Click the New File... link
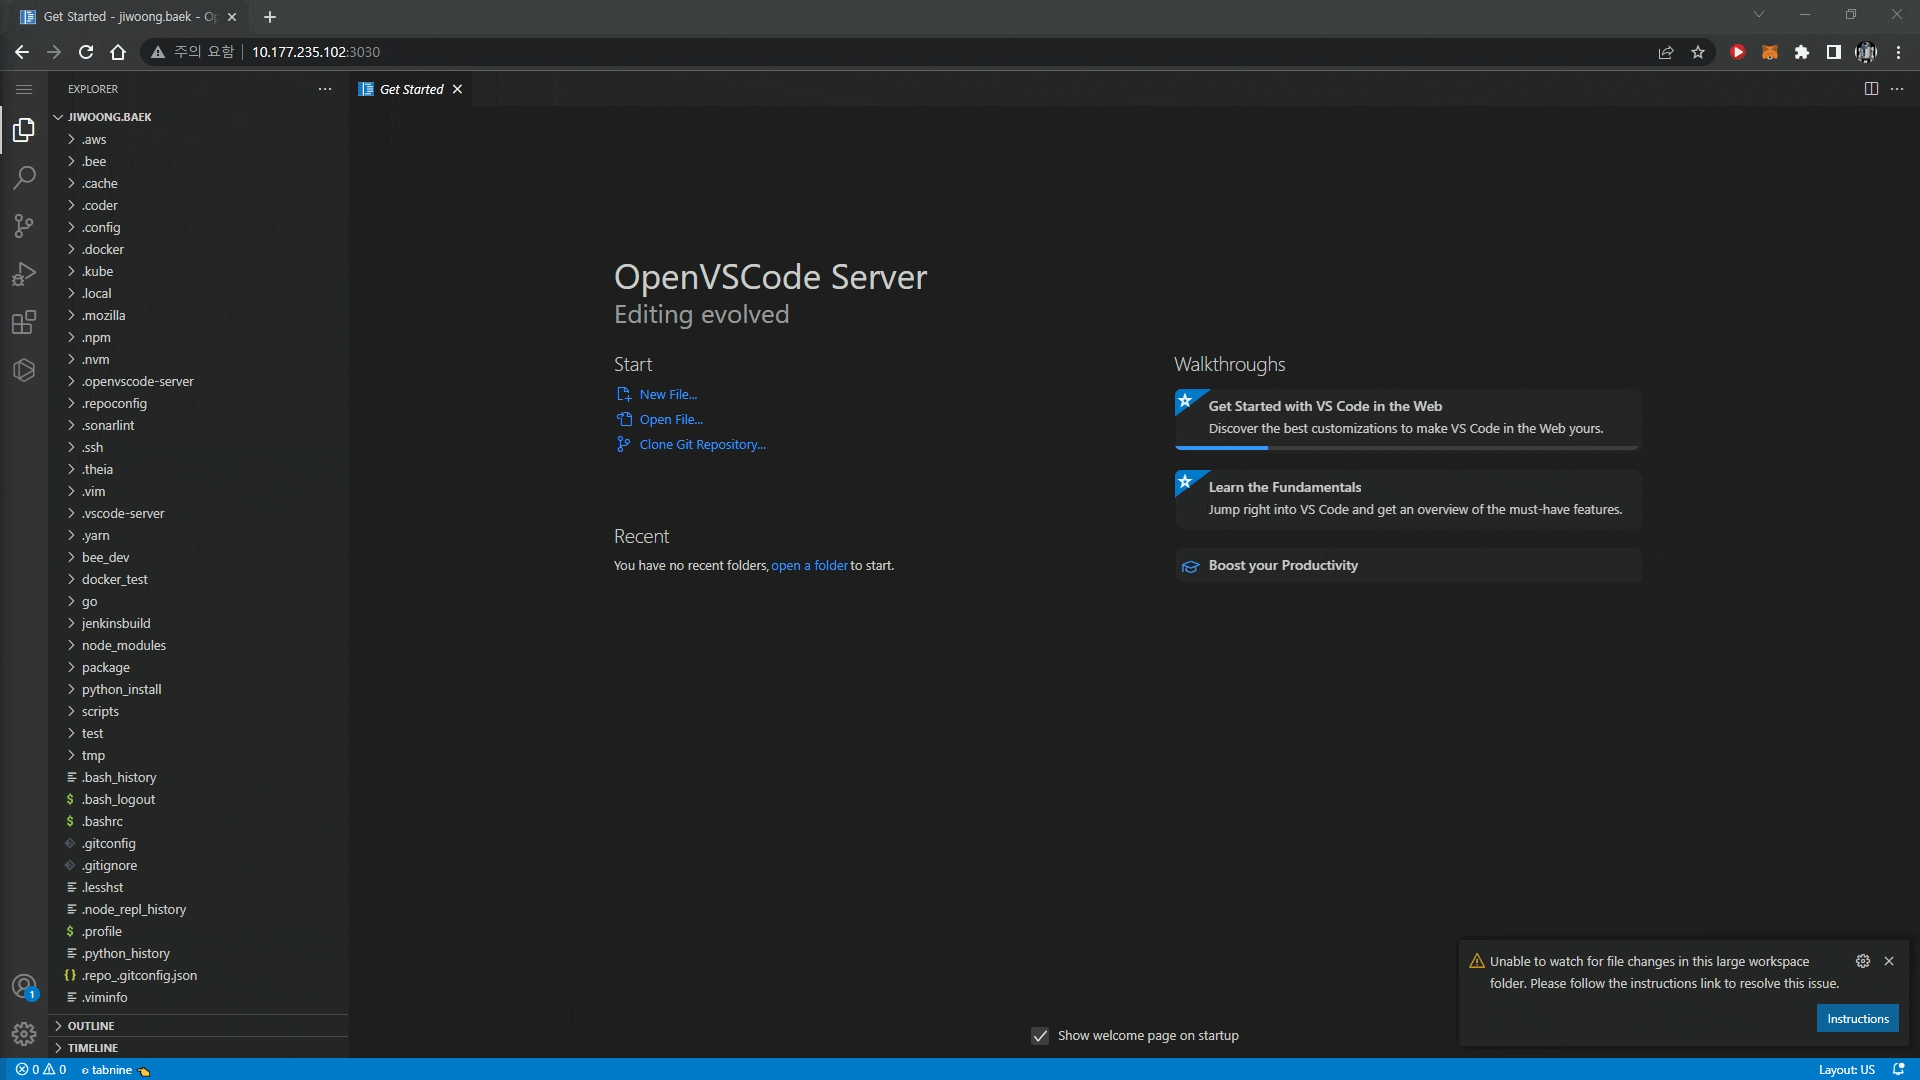Screen dimensions: 1920x1080 [668, 395]
